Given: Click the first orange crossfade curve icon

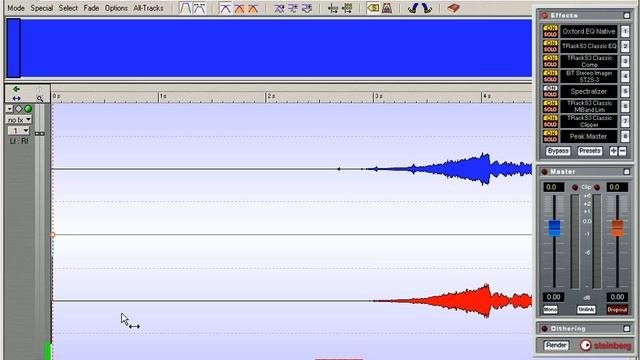Looking at the screenshot, I should coord(239,8).
